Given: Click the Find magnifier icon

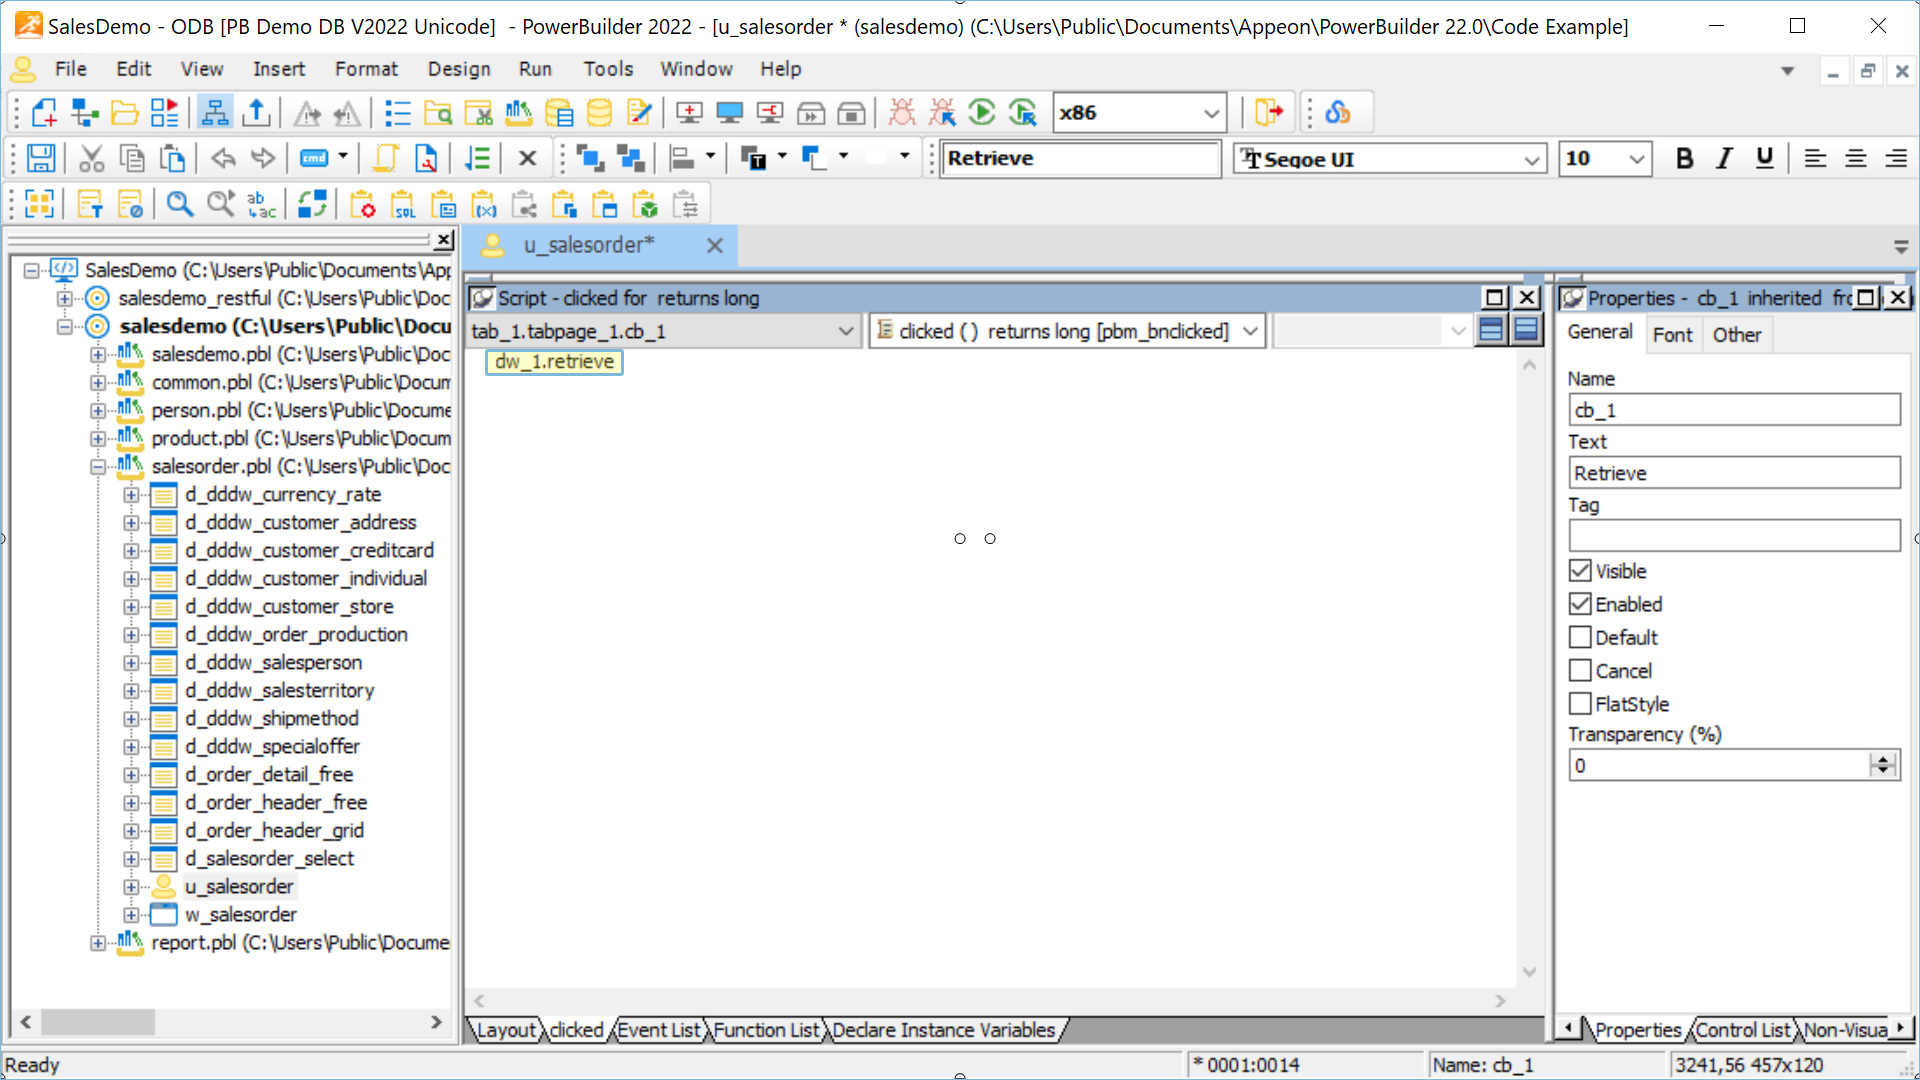Looking at the screenshot, I should [x=180, y=205].
